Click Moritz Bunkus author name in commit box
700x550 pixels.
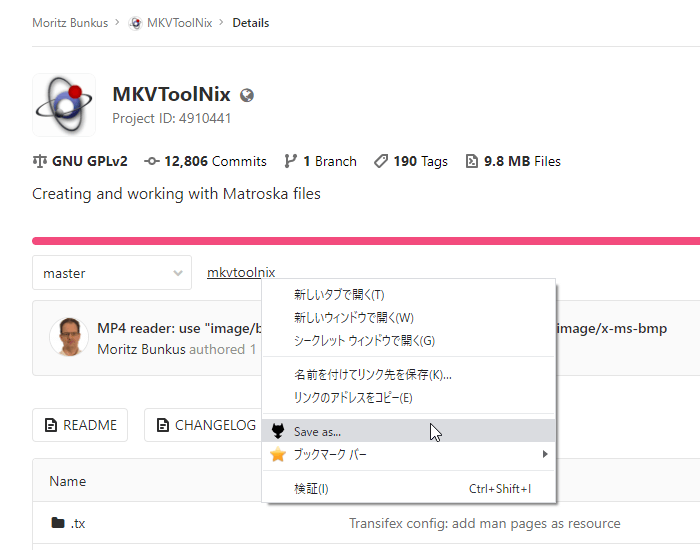click(141, 349)
